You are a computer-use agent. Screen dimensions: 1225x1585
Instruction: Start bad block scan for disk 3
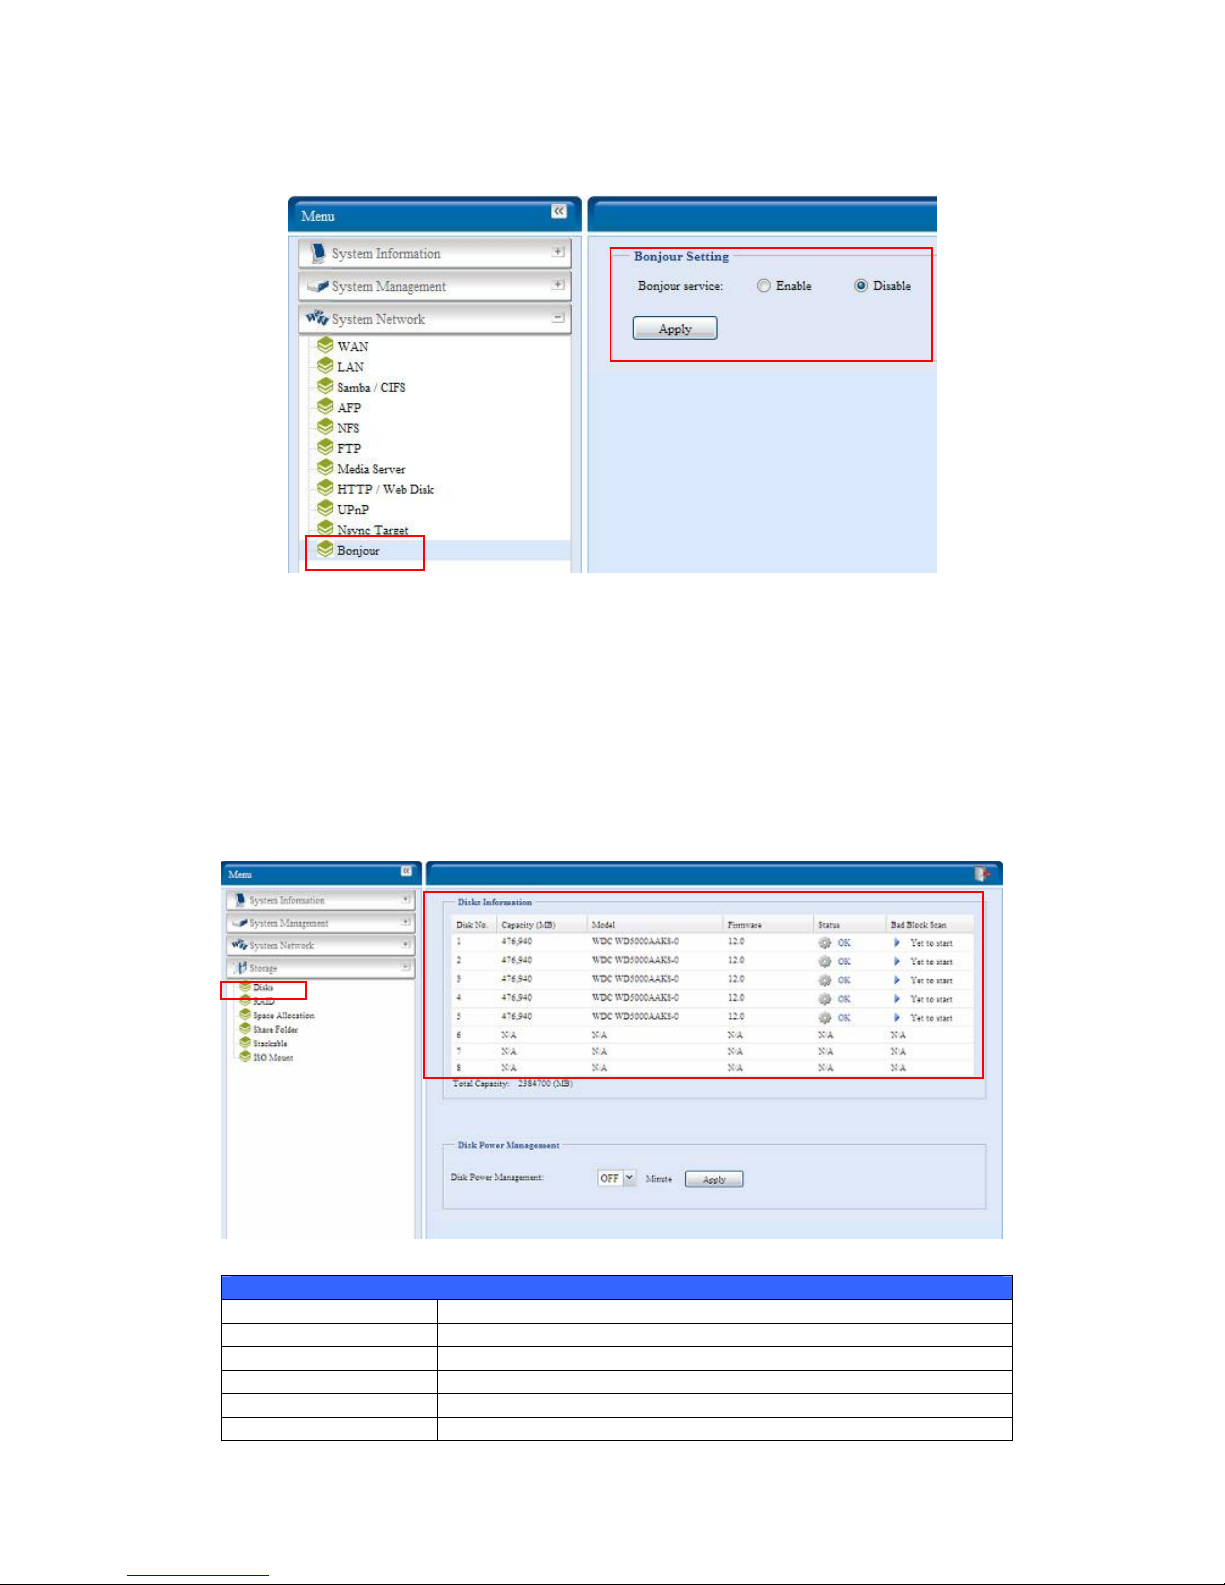(897, 980)
